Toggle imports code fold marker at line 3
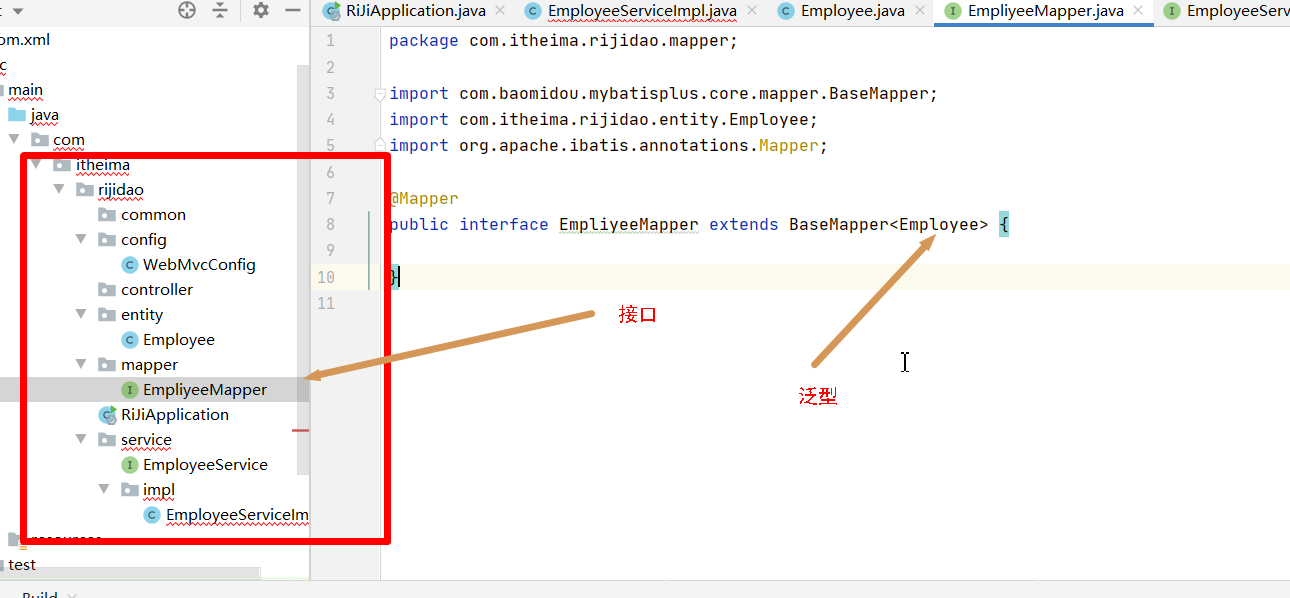 pyautogui.click(x=380, y=94)
